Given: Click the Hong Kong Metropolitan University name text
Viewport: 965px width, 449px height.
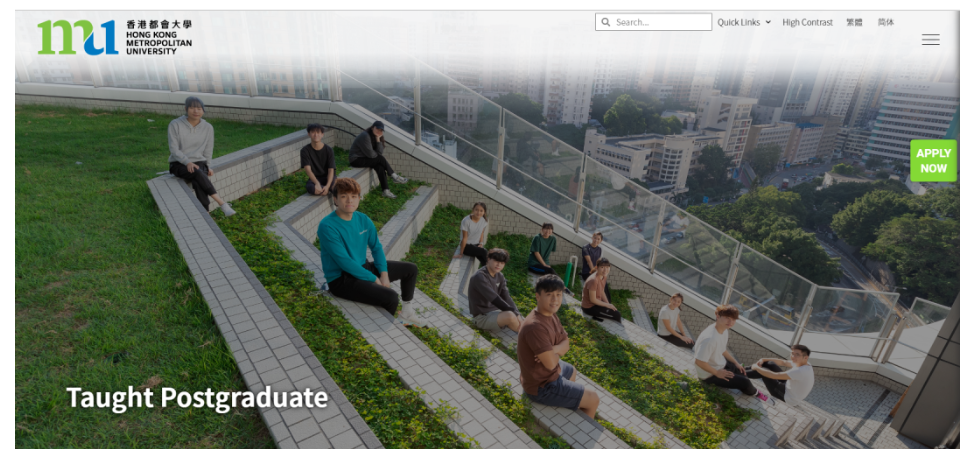Looking at the screenshot, I should click(158, 43).
